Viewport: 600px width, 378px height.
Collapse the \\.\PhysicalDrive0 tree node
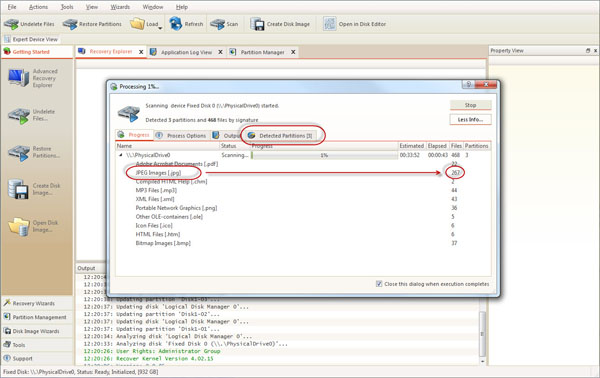121,155
